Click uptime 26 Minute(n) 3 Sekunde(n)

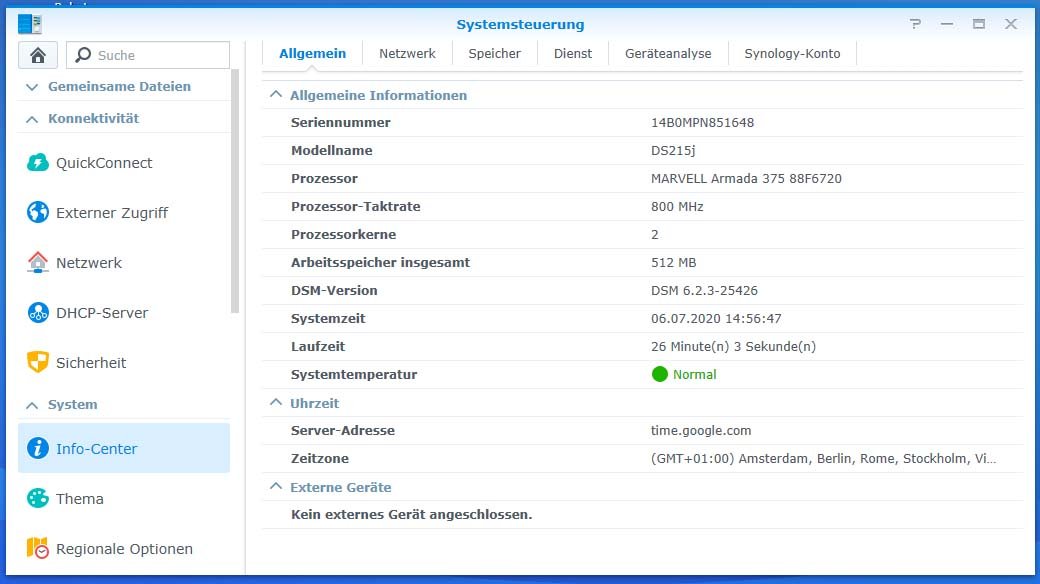pyautogui.click(x=734, y=346)
